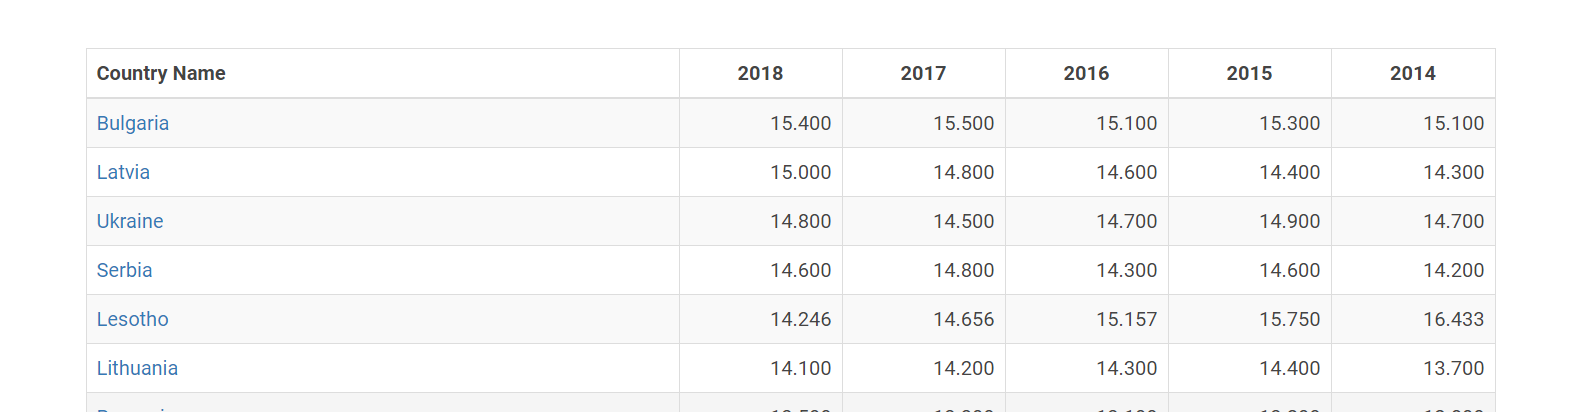Select the 2018 column header
The width and height of the screenshot is (1575, 412).
(760, 73)
